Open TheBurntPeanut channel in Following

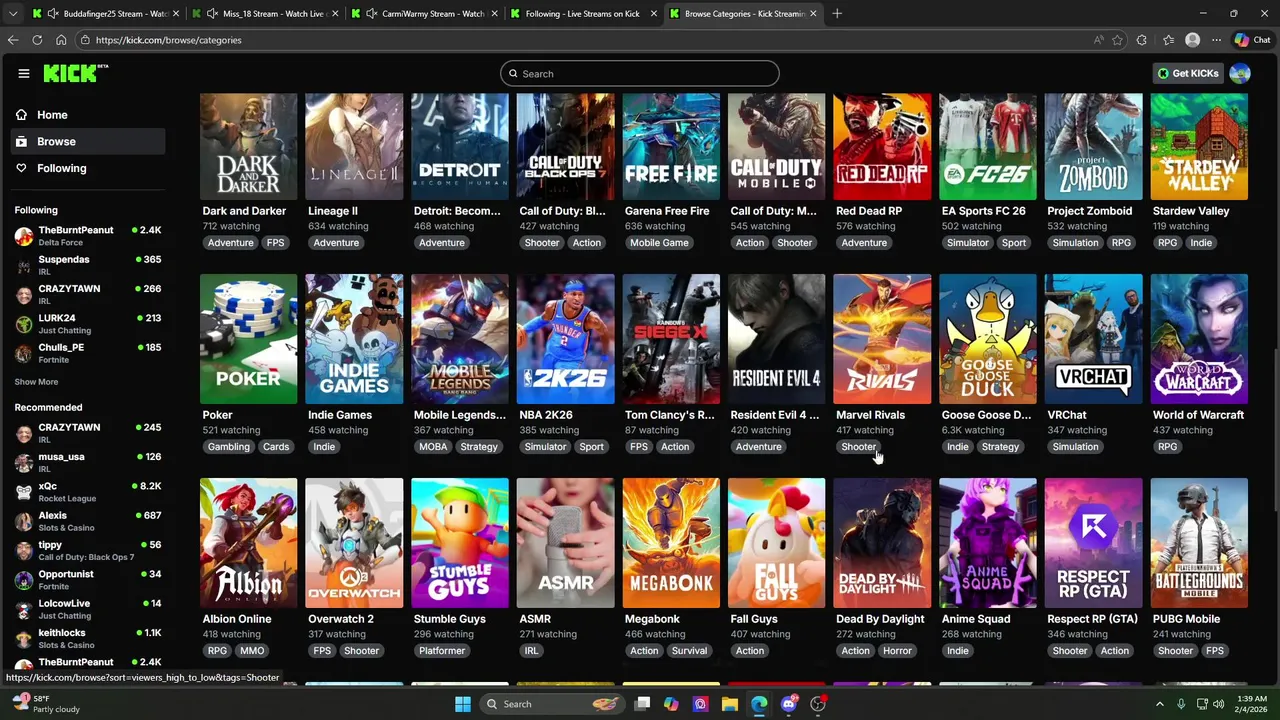pyautogui.click(x=88, y=236)
